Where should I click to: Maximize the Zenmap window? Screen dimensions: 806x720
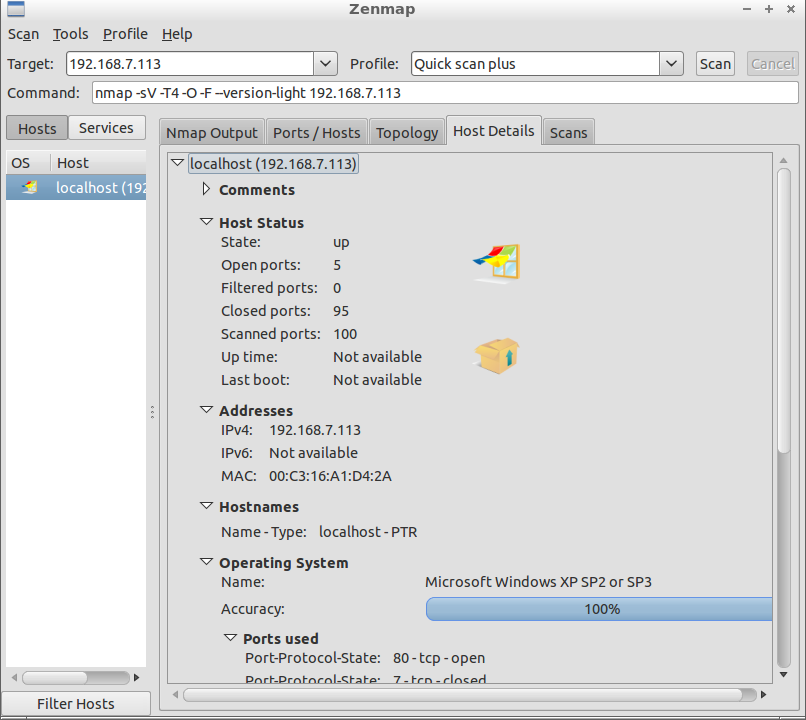pos(769,9)
